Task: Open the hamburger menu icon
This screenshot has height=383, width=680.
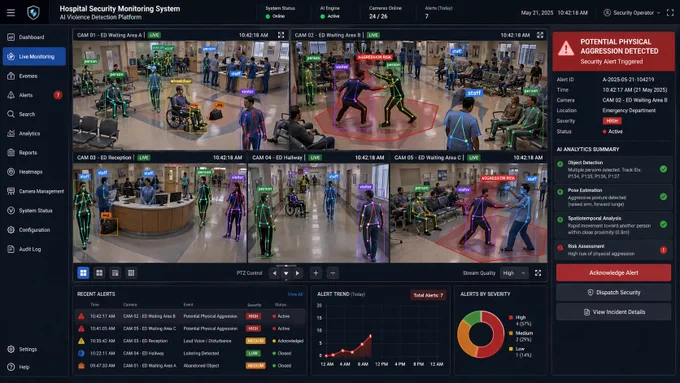Action: click(11, 13)
